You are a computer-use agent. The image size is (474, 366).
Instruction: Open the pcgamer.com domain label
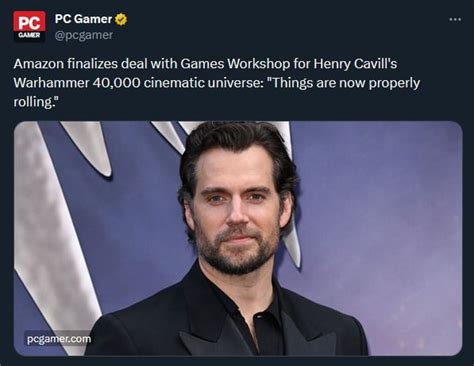pyautogui.click(x=59, y=339)
